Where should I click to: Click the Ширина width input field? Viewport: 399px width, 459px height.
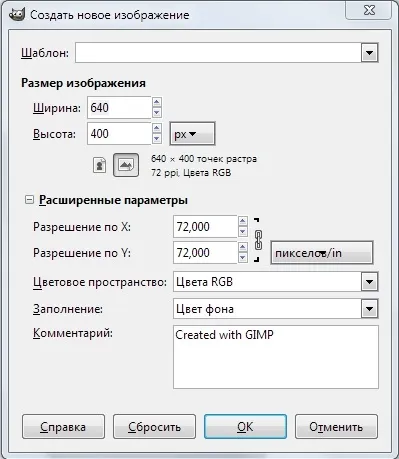click(119, 108)
